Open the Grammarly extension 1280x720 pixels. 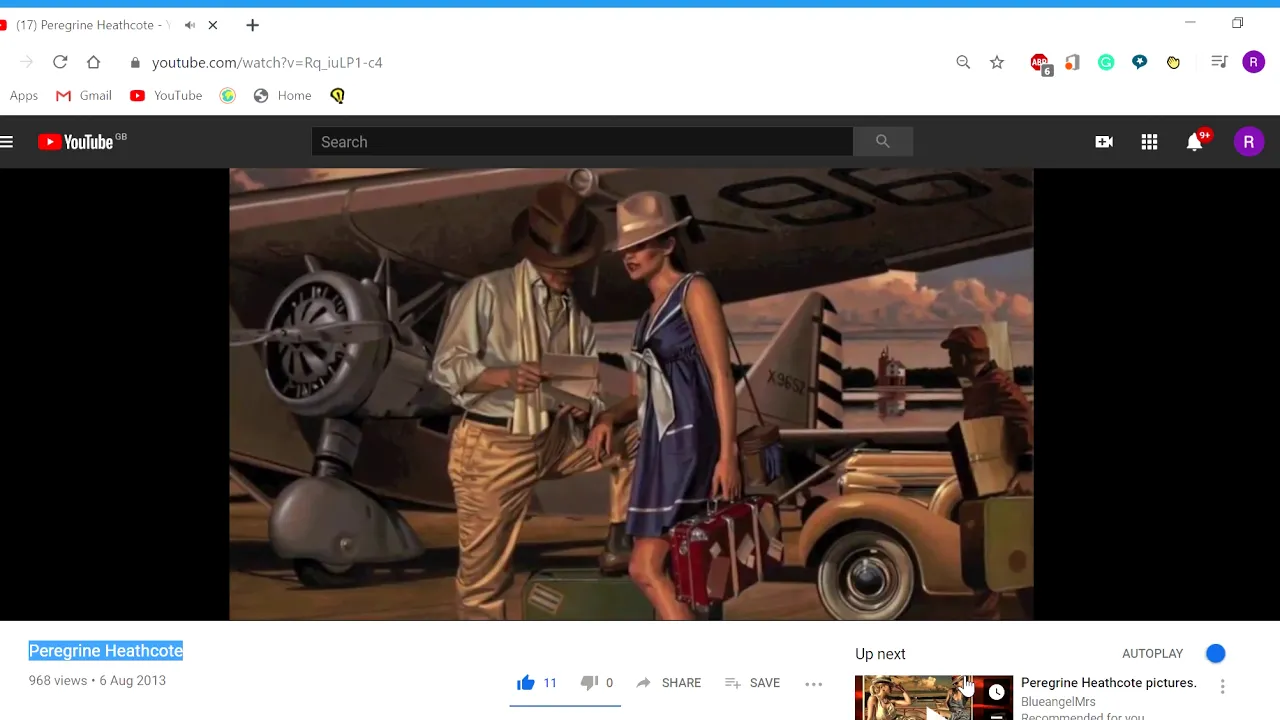pyautogui.click(x=1106, y=62)
